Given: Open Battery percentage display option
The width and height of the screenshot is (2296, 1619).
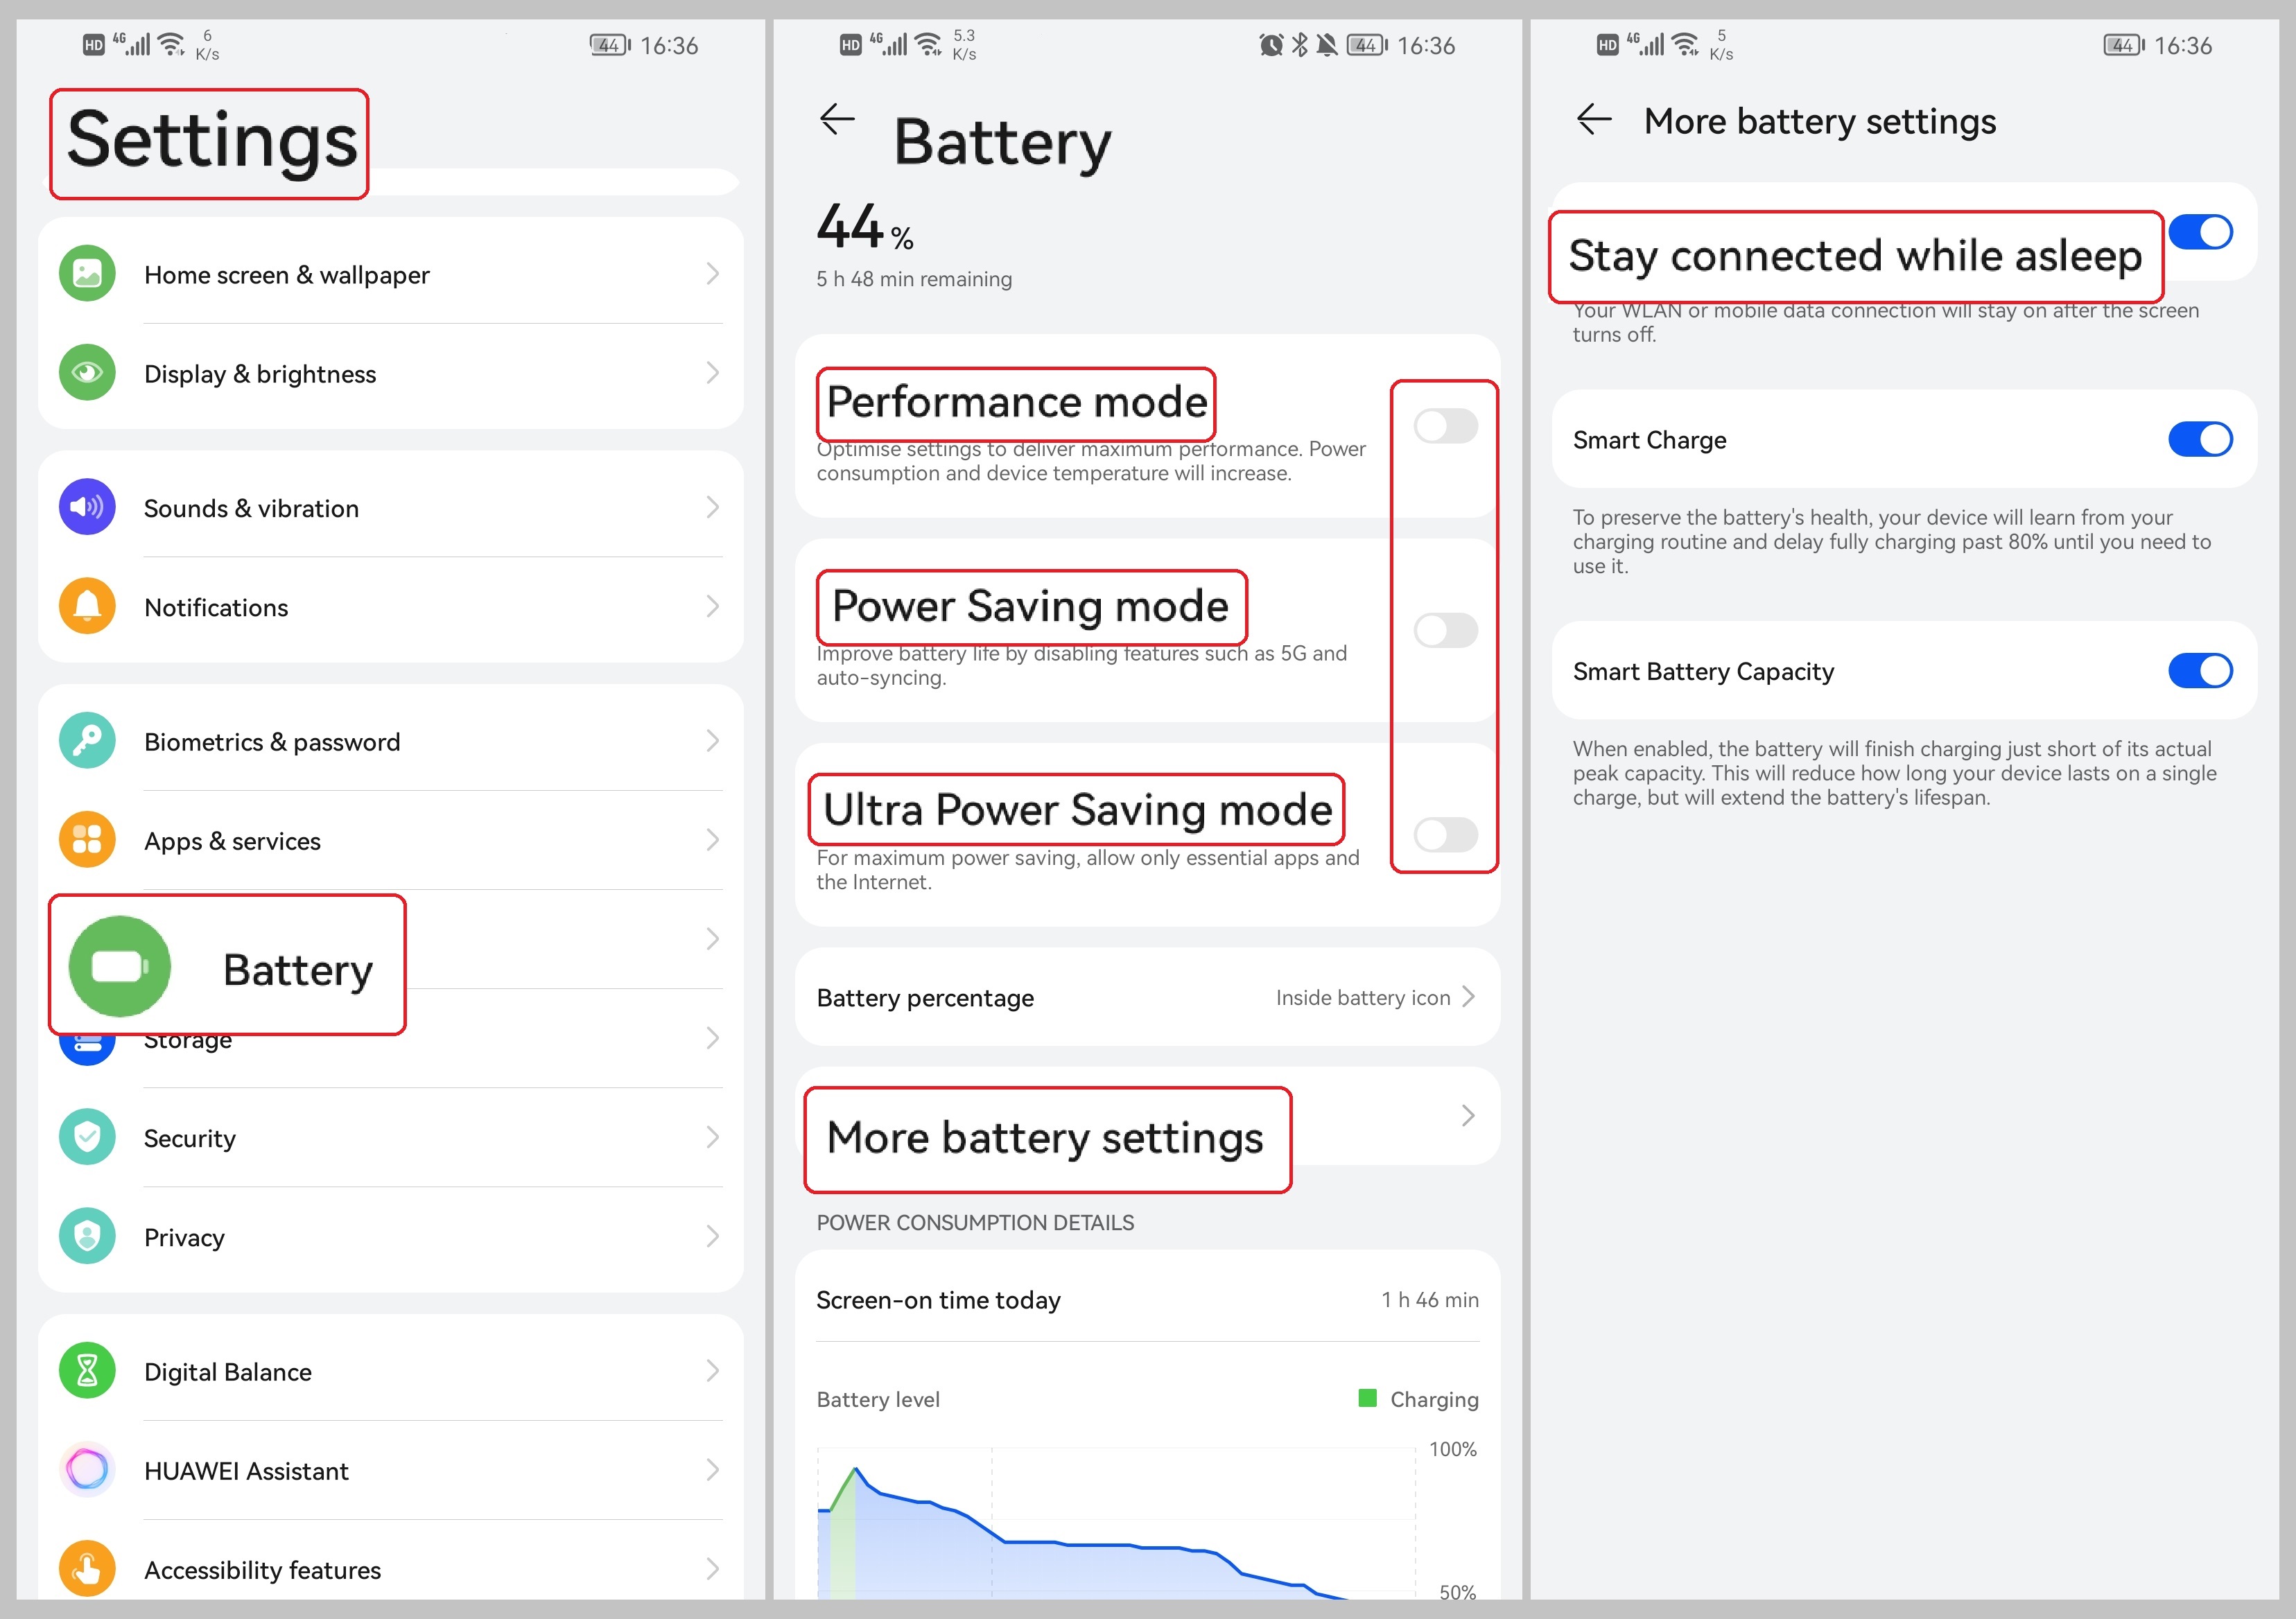Looking at the screenshot, I should click(x=1147, y=997).
